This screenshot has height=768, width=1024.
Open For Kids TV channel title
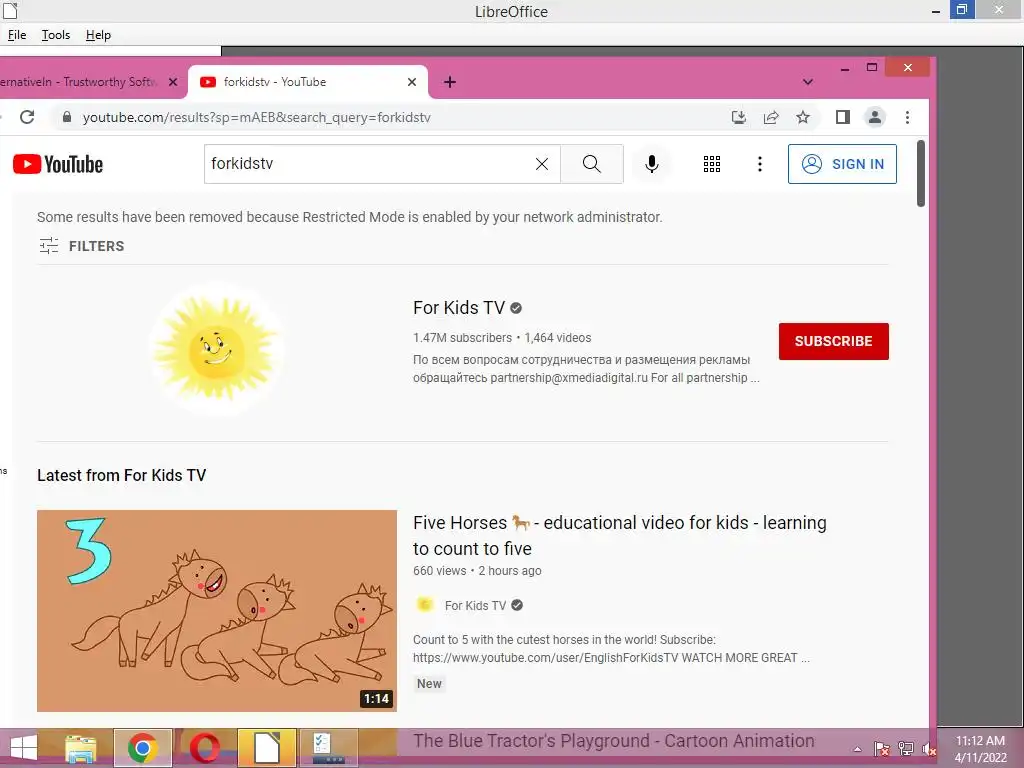pyautogui.click(x=459, y=308)
